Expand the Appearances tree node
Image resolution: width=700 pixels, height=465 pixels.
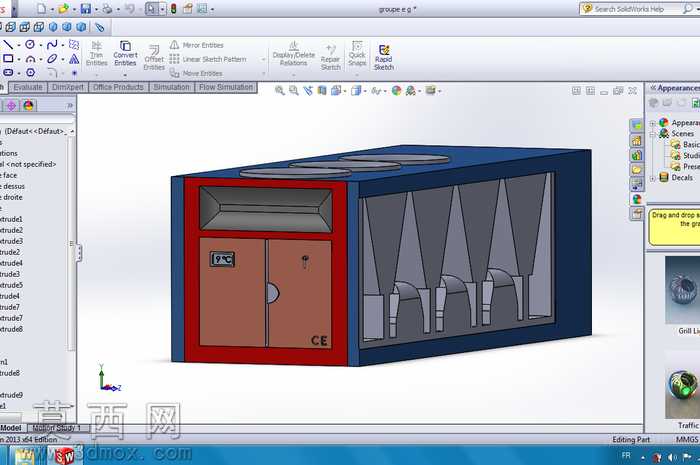tap(653, 123)
